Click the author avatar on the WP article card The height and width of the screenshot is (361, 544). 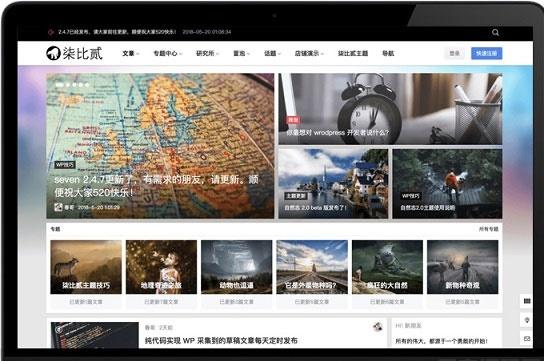coord(377,326)
